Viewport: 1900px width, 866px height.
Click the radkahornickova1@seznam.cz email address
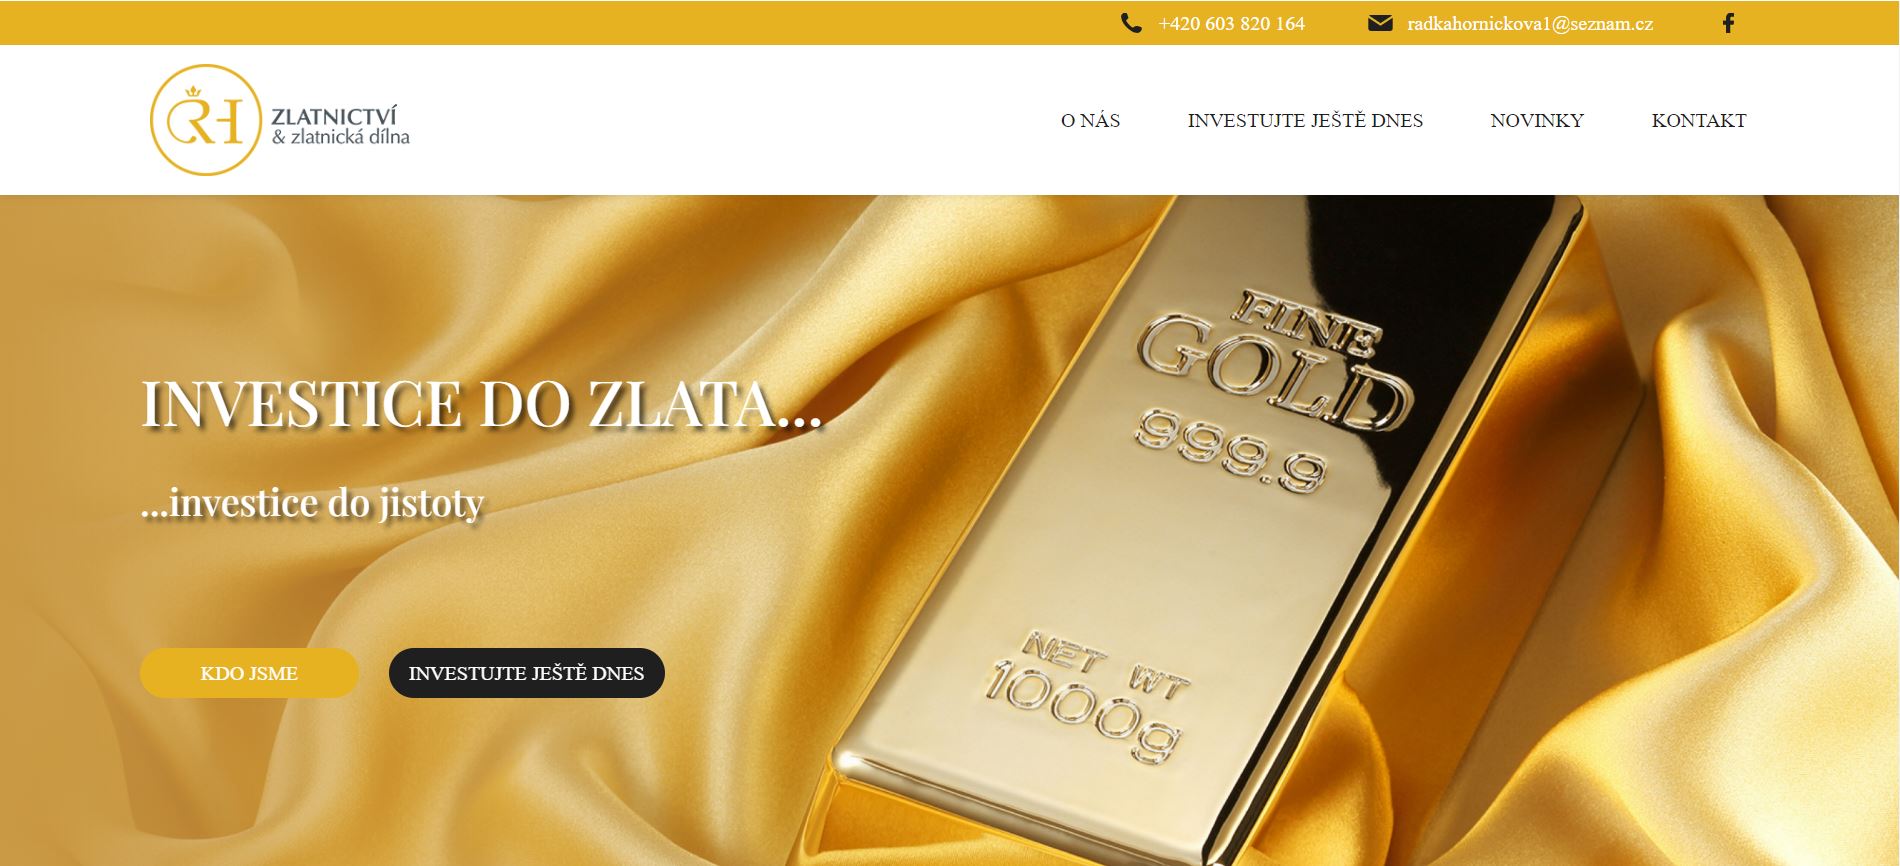1530,23
